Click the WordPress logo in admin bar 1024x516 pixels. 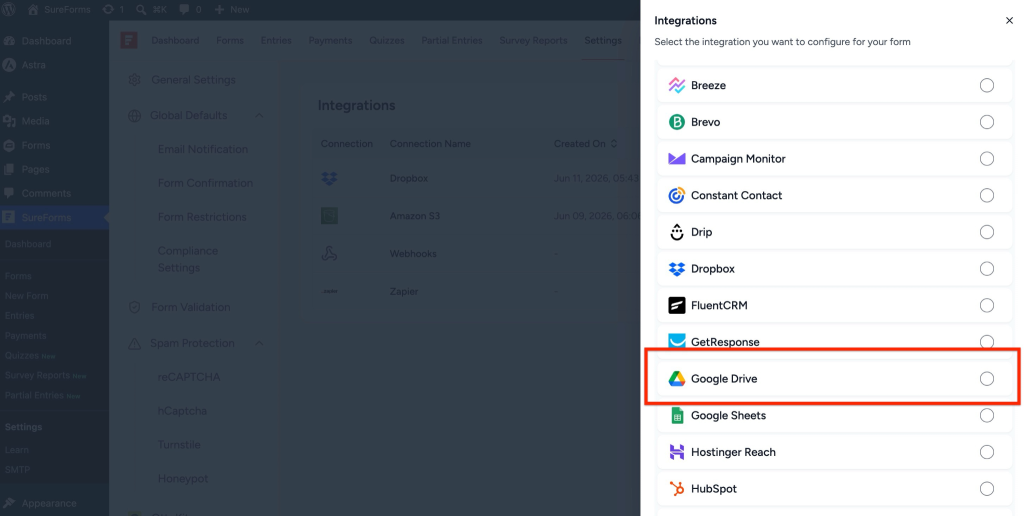coord(9,9)
